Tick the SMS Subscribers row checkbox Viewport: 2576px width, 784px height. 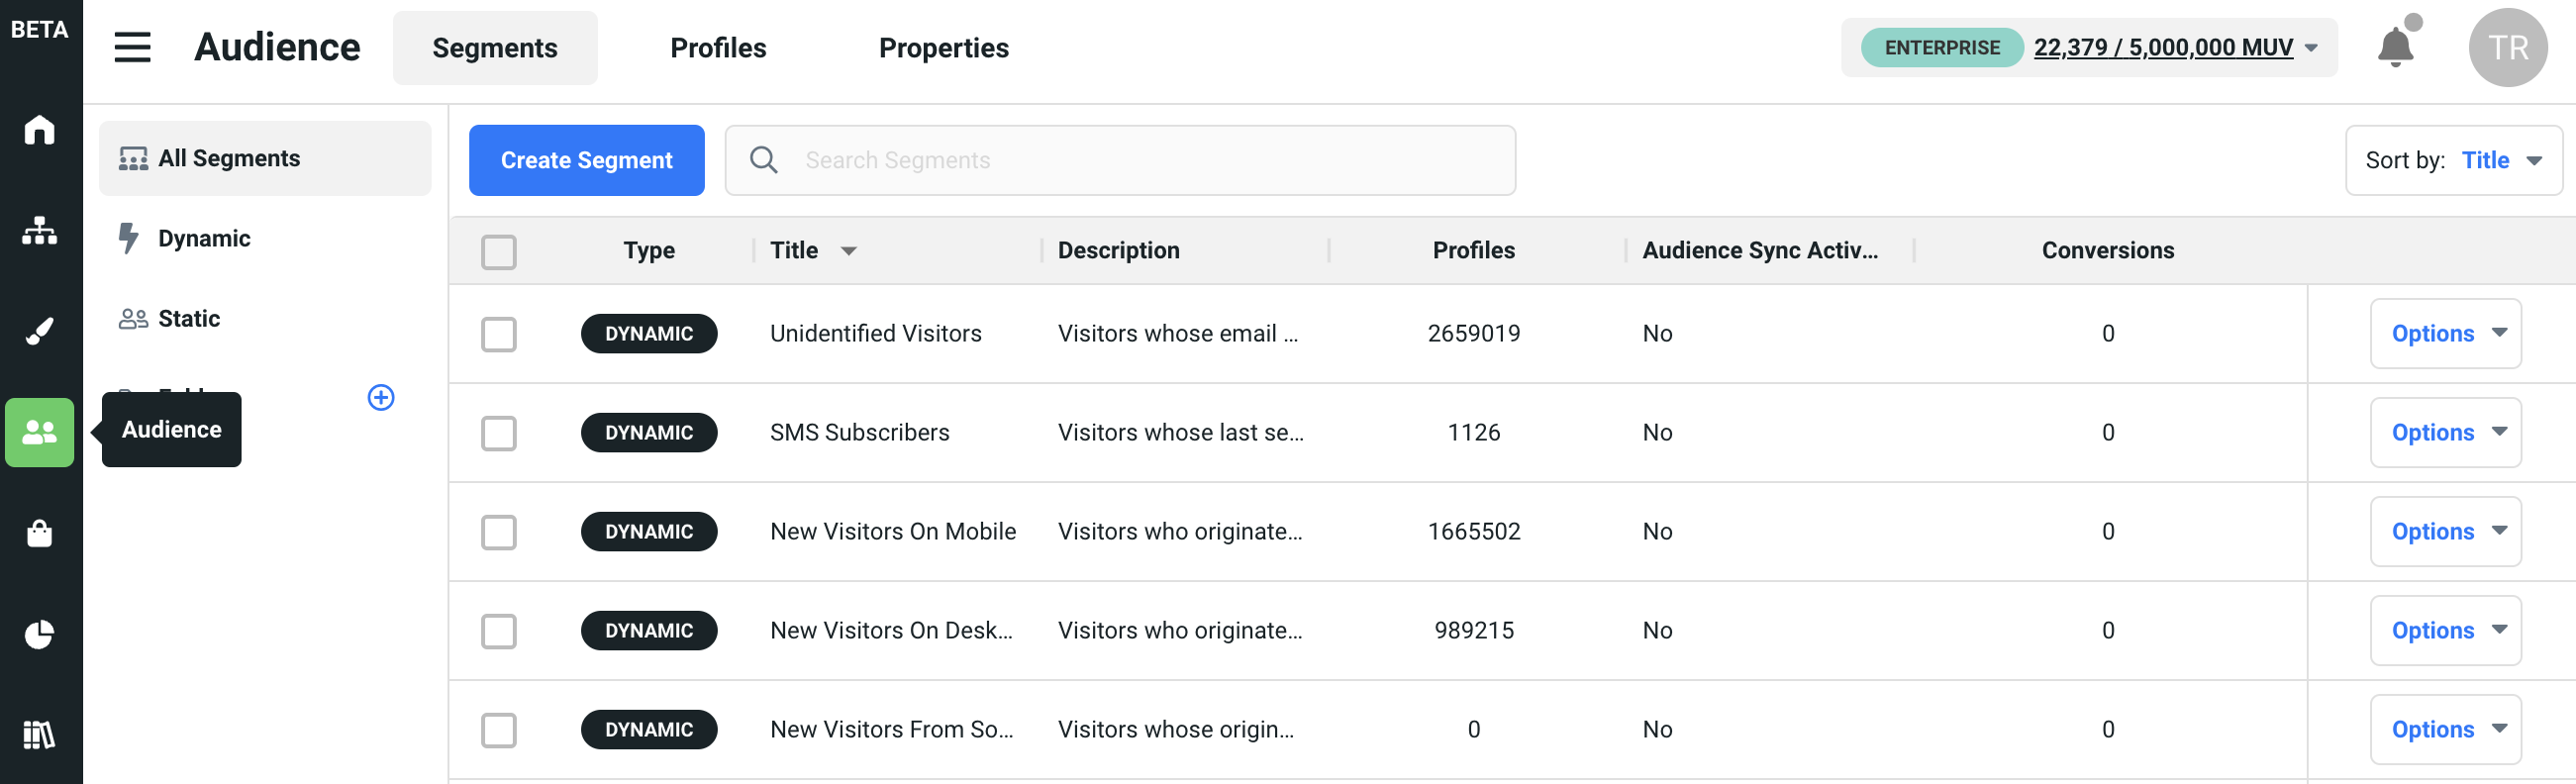498,433
